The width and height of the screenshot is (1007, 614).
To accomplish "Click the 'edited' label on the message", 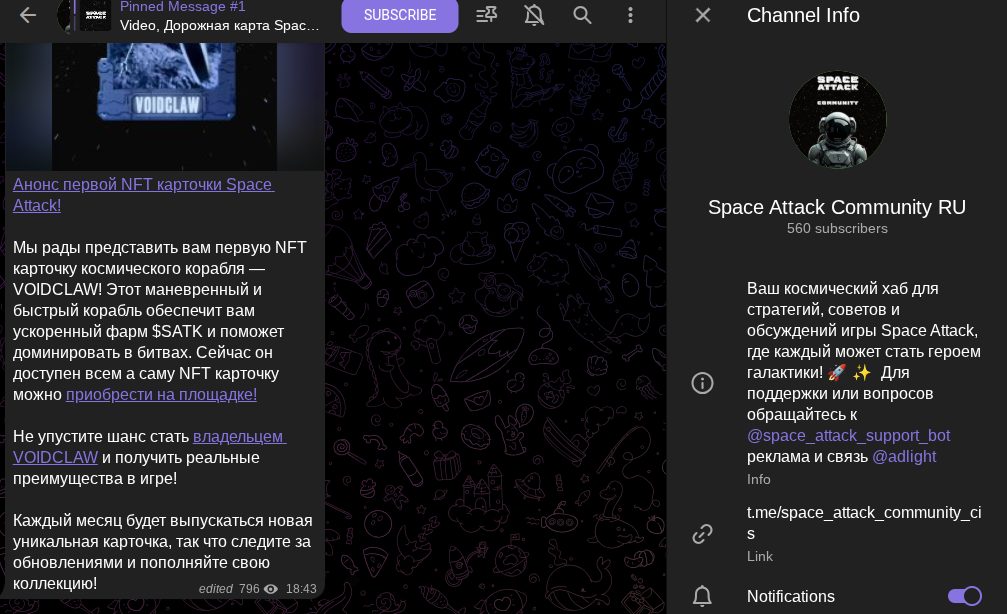I will [x=216, y=589].
